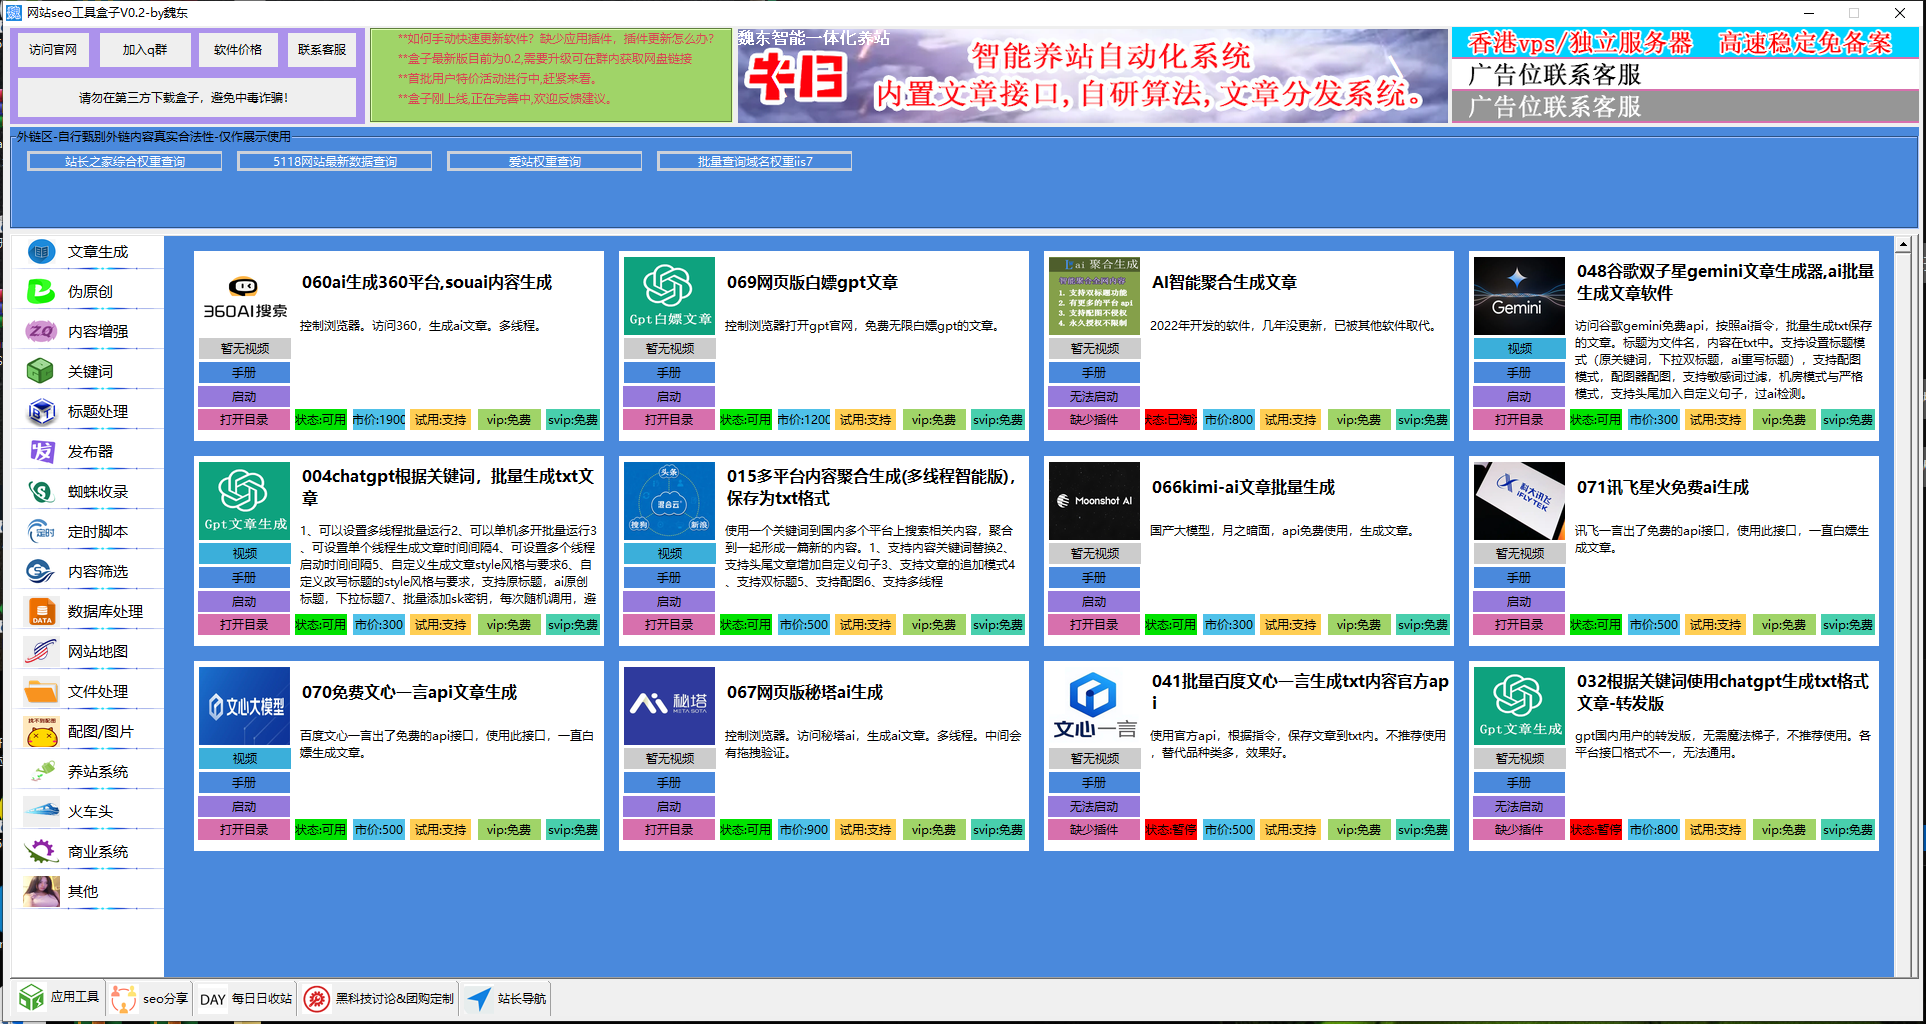The width and height of the screenshot is (1926, 1024).
Task: Click the Gemini tool thumbnail
Action: pyautogui.click(x=1519, y=296)
